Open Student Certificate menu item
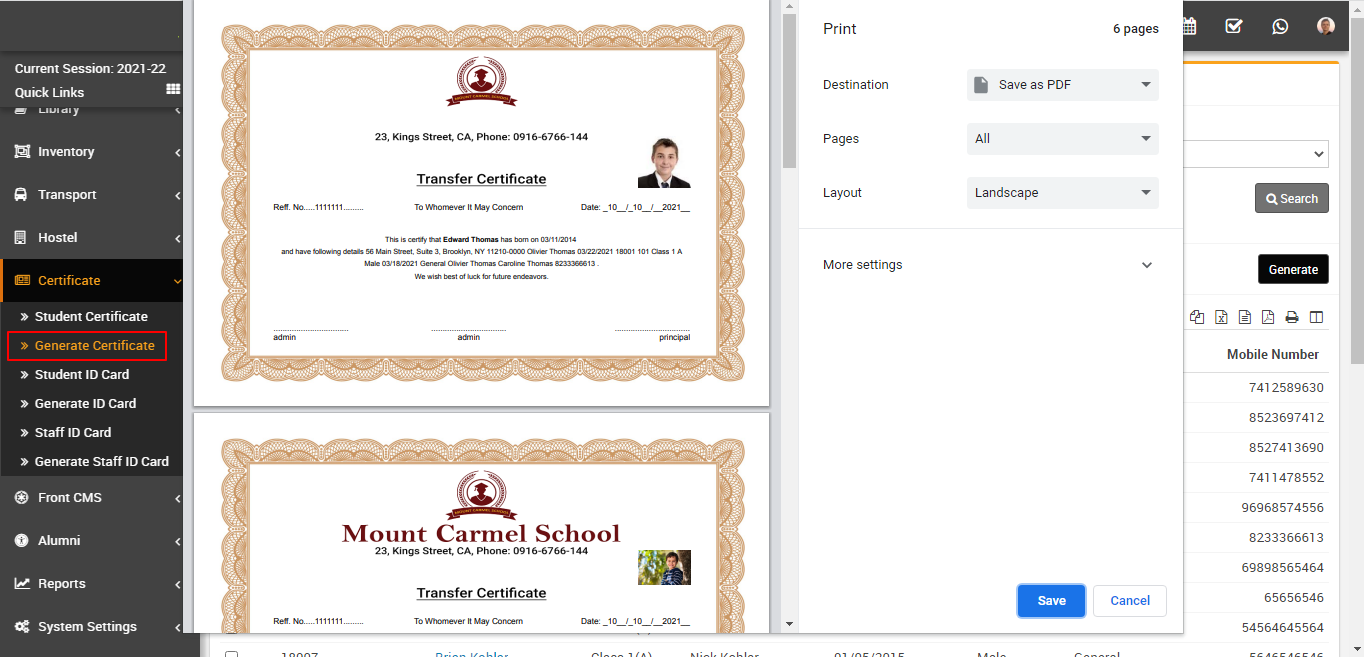This screenshot has height=657, width=1364. (91, 316)
